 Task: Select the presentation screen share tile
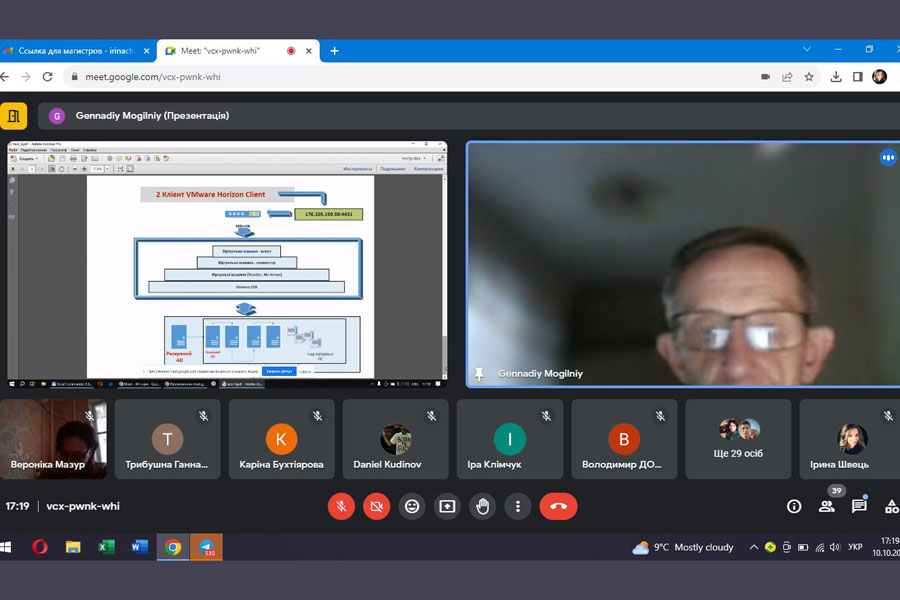click(x=227, y=264)
